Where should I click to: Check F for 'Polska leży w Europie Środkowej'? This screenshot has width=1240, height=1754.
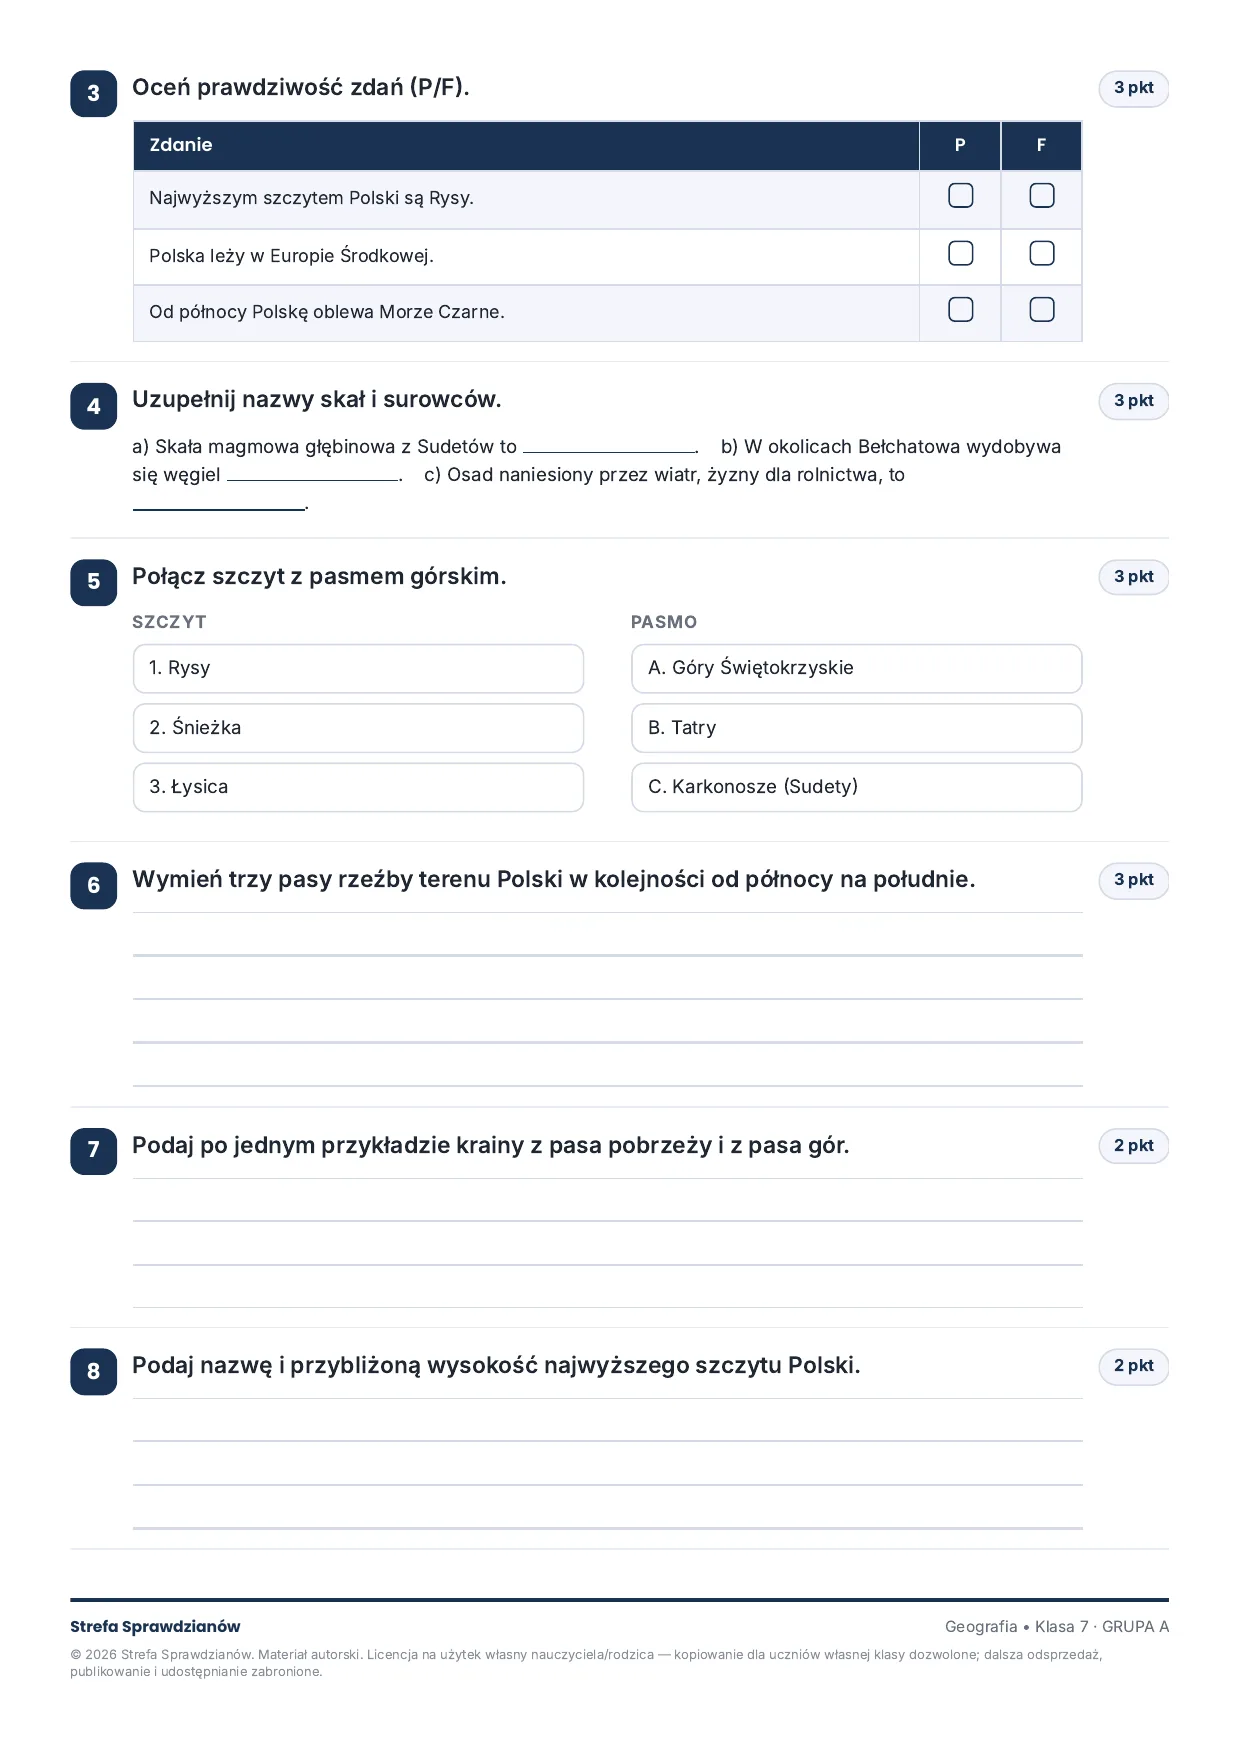click(1041, 253)
